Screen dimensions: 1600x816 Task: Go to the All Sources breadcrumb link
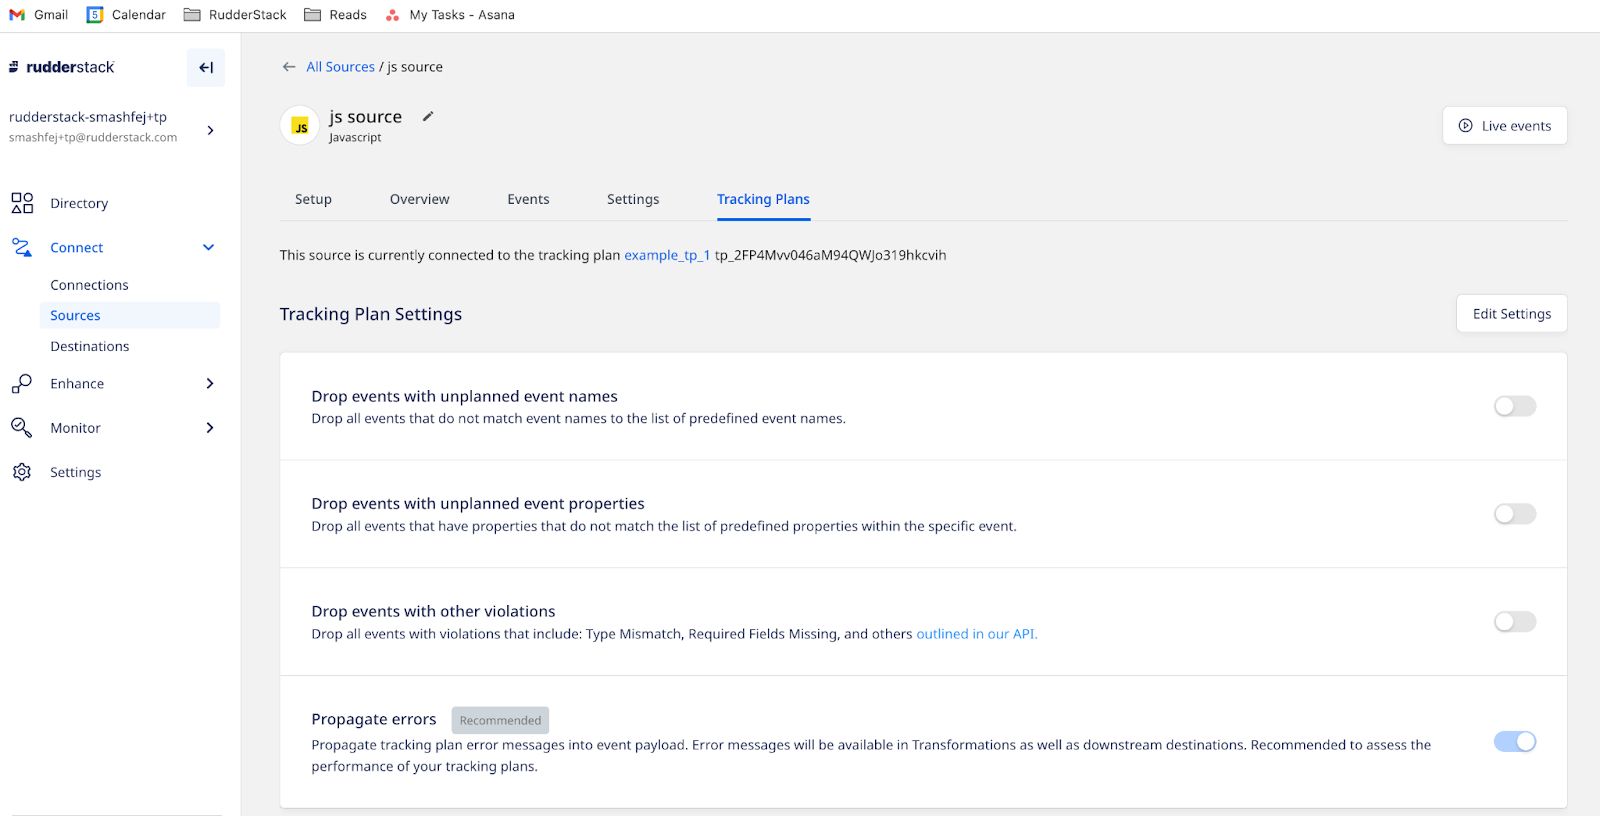click(x=340, y=67)
